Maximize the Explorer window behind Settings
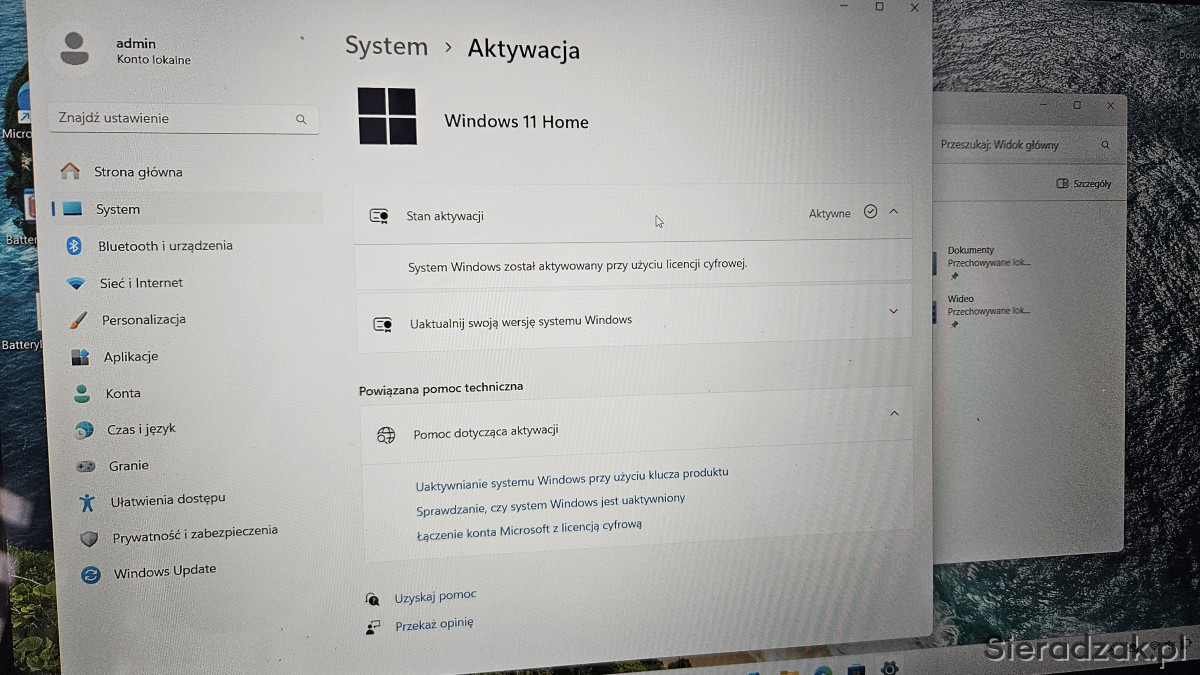The image size is (1200, 675). click(x=1077, y=105)
